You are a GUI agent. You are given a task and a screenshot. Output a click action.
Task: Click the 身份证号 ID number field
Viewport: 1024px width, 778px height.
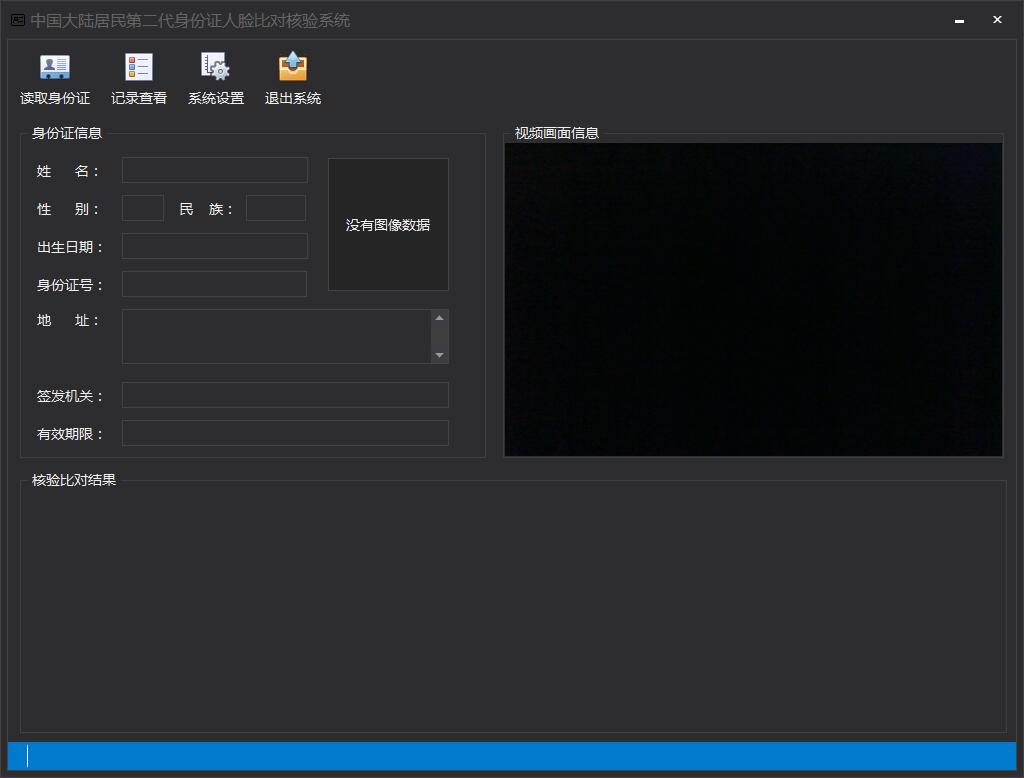coord(215,284)
